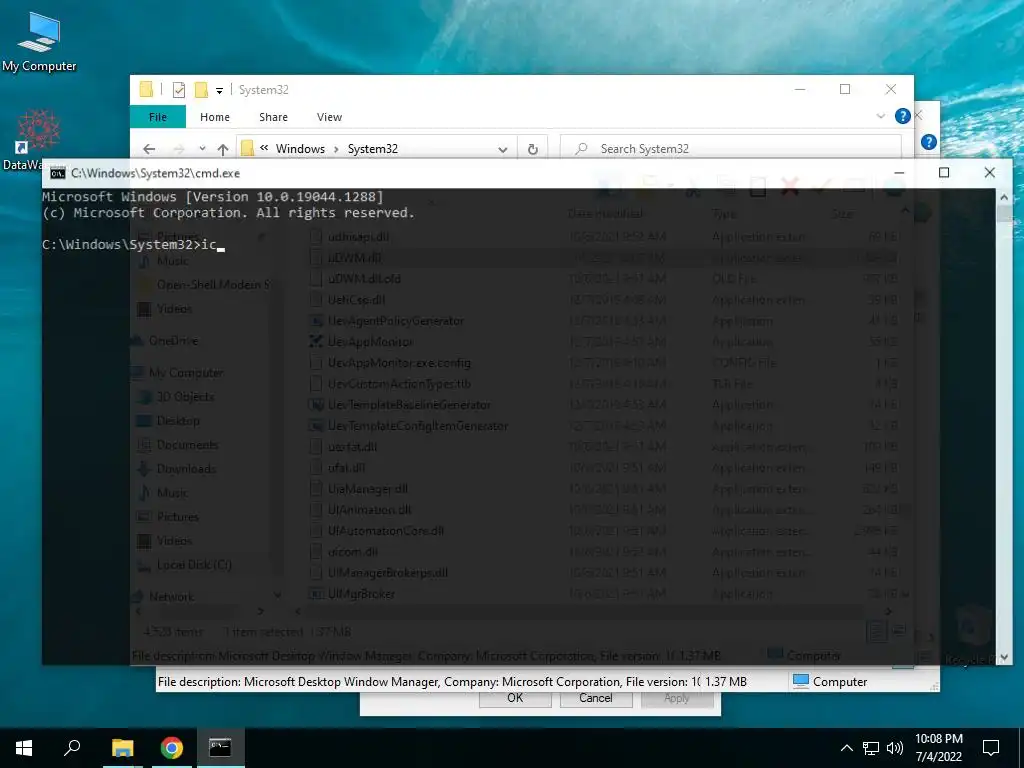Close the cmd.exe window
Image resolution: width=1024 pixels, height=768 pixels.
pyautogui.click(x=989, y=172)
